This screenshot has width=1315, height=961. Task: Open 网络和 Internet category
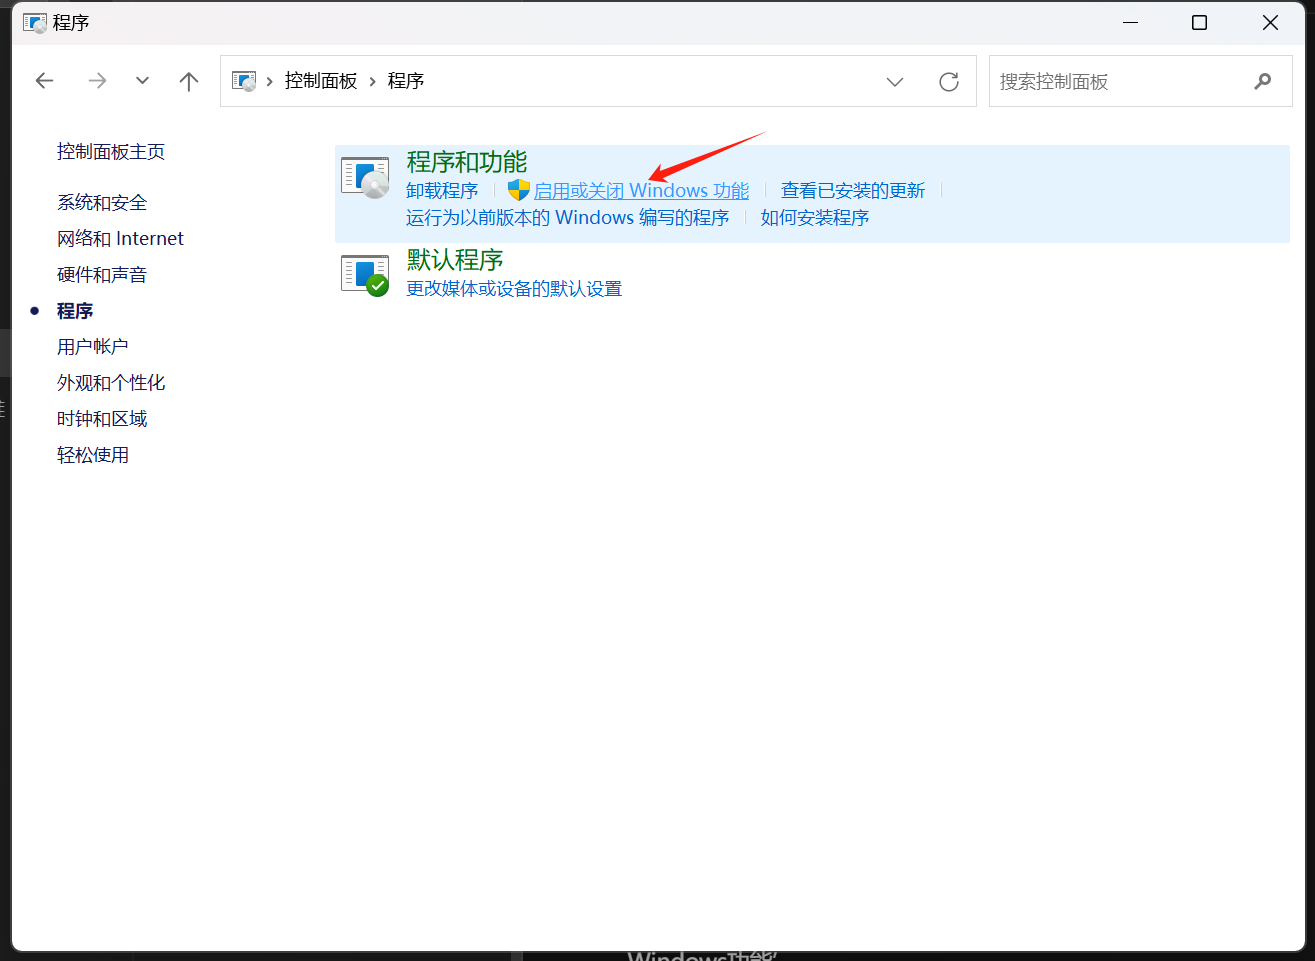[120, 239]
